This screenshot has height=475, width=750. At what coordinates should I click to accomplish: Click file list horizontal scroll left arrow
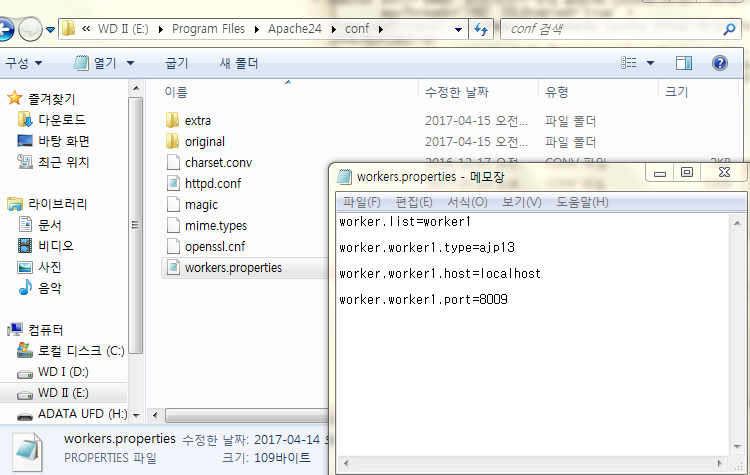154,415
